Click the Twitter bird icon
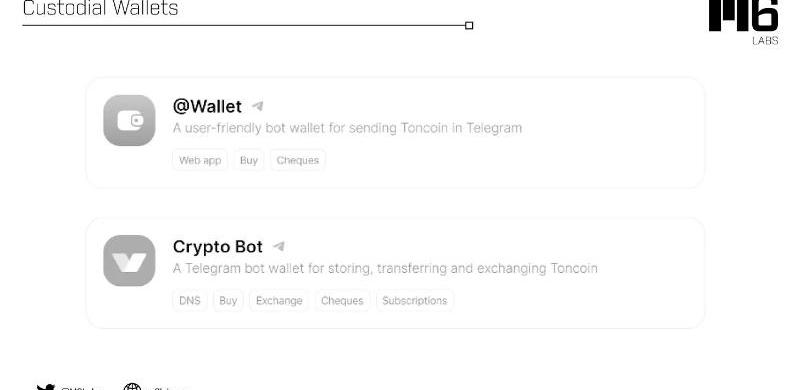The width and height of the screenshot is (800, 390). click(46, 387)
